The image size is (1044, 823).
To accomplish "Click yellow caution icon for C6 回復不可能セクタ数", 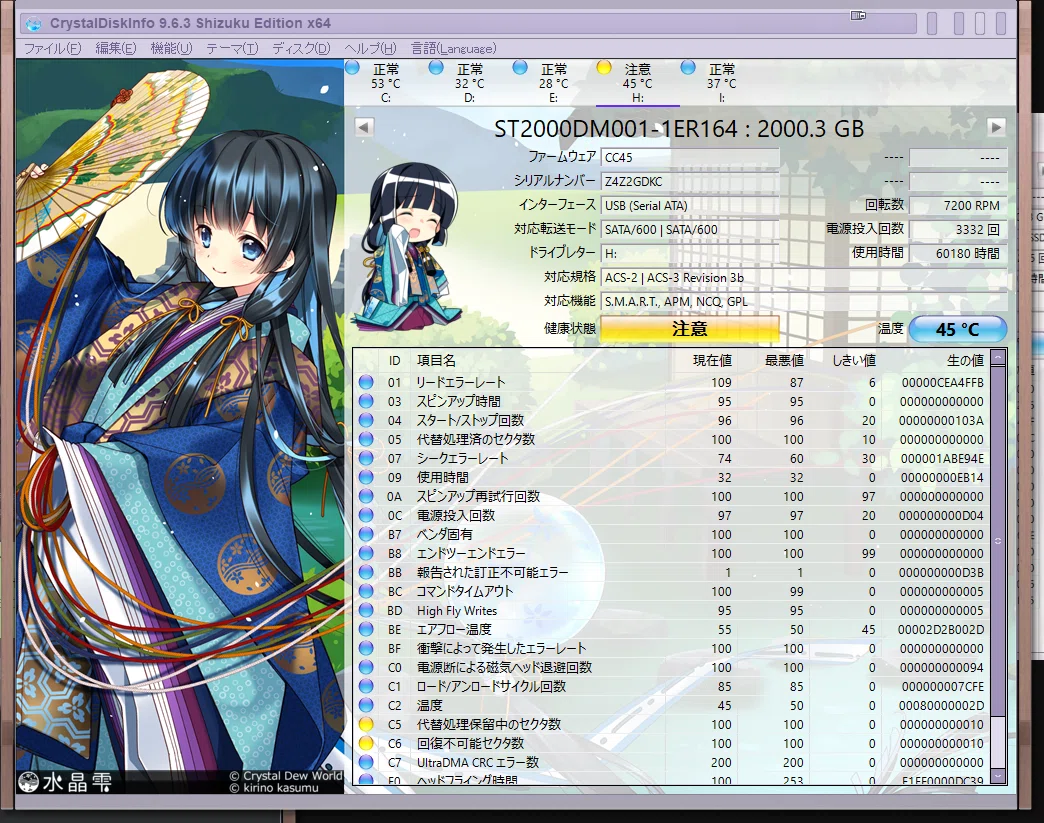I will tap(366, 742).
